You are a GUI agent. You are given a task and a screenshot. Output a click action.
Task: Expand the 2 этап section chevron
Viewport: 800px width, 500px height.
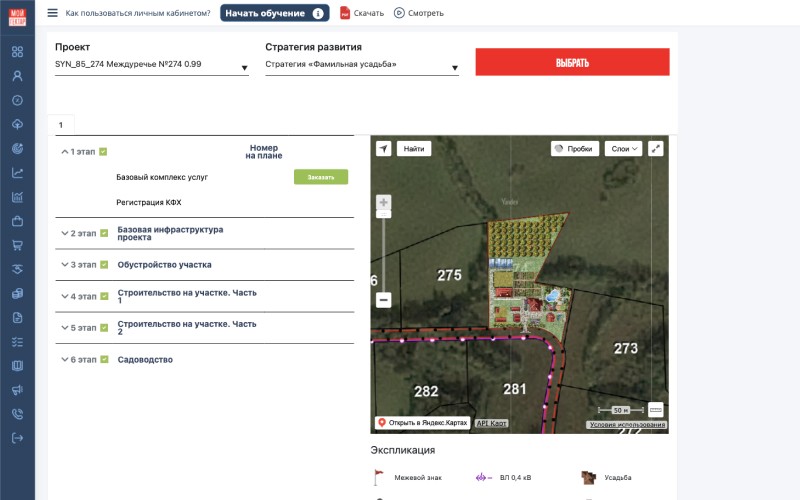click(x=64, y=234)
